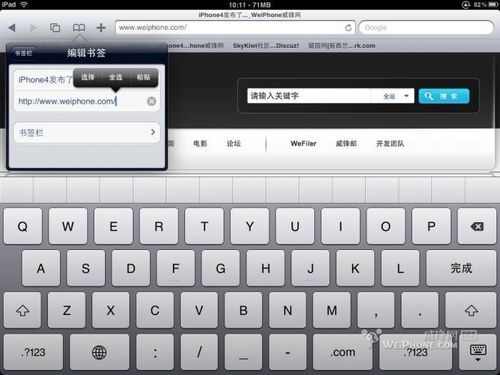Click the Google search field
This screenshot has height=375, width=500.
click(426, 27)
